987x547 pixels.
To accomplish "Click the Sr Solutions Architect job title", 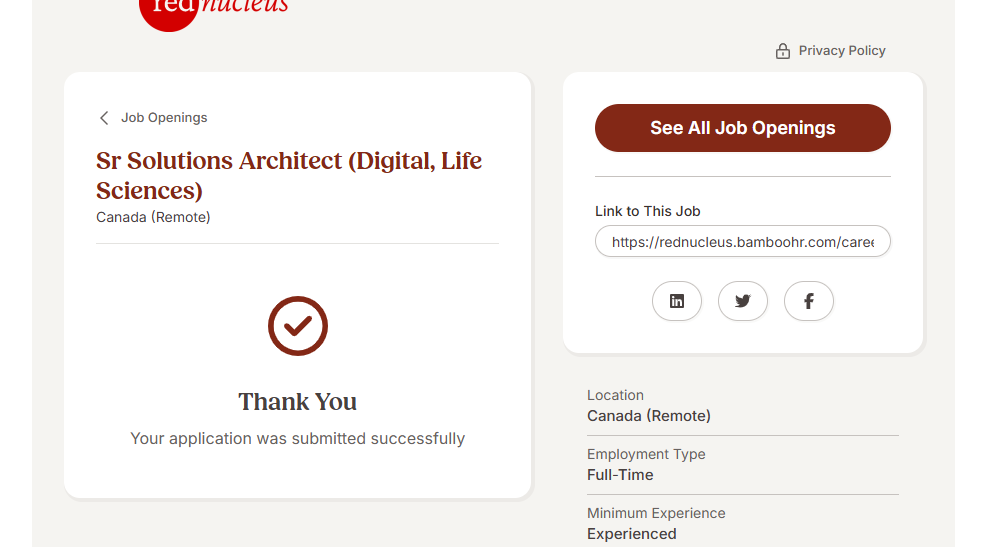I will [289, 175].
